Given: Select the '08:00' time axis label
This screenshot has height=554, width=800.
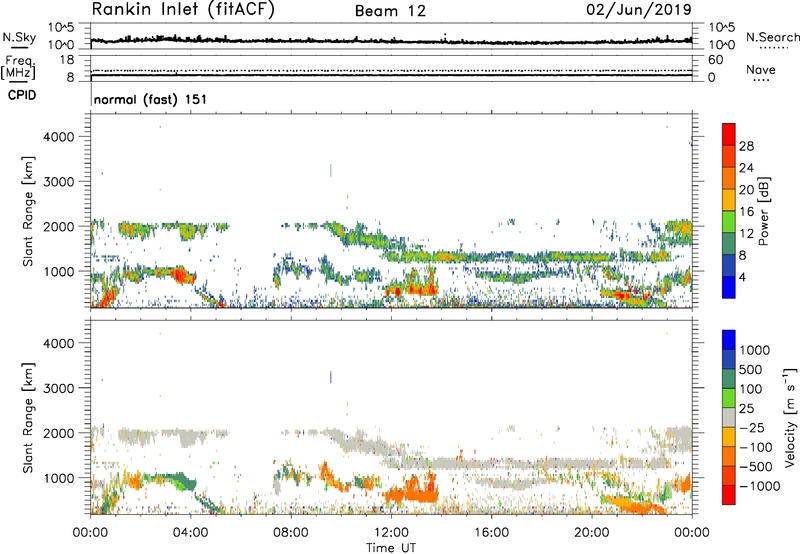Looking at the screenshot, I should (291, 533).
